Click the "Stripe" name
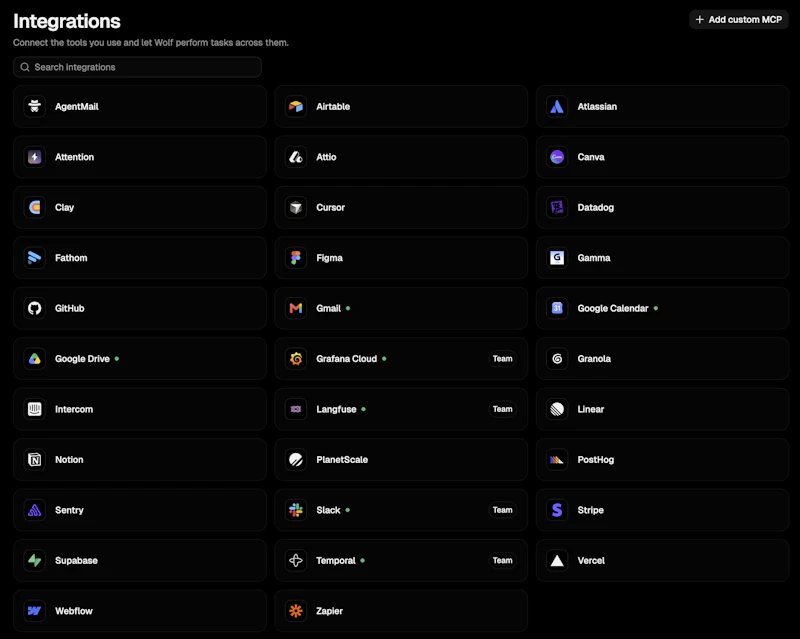 [x=590, y=510]
